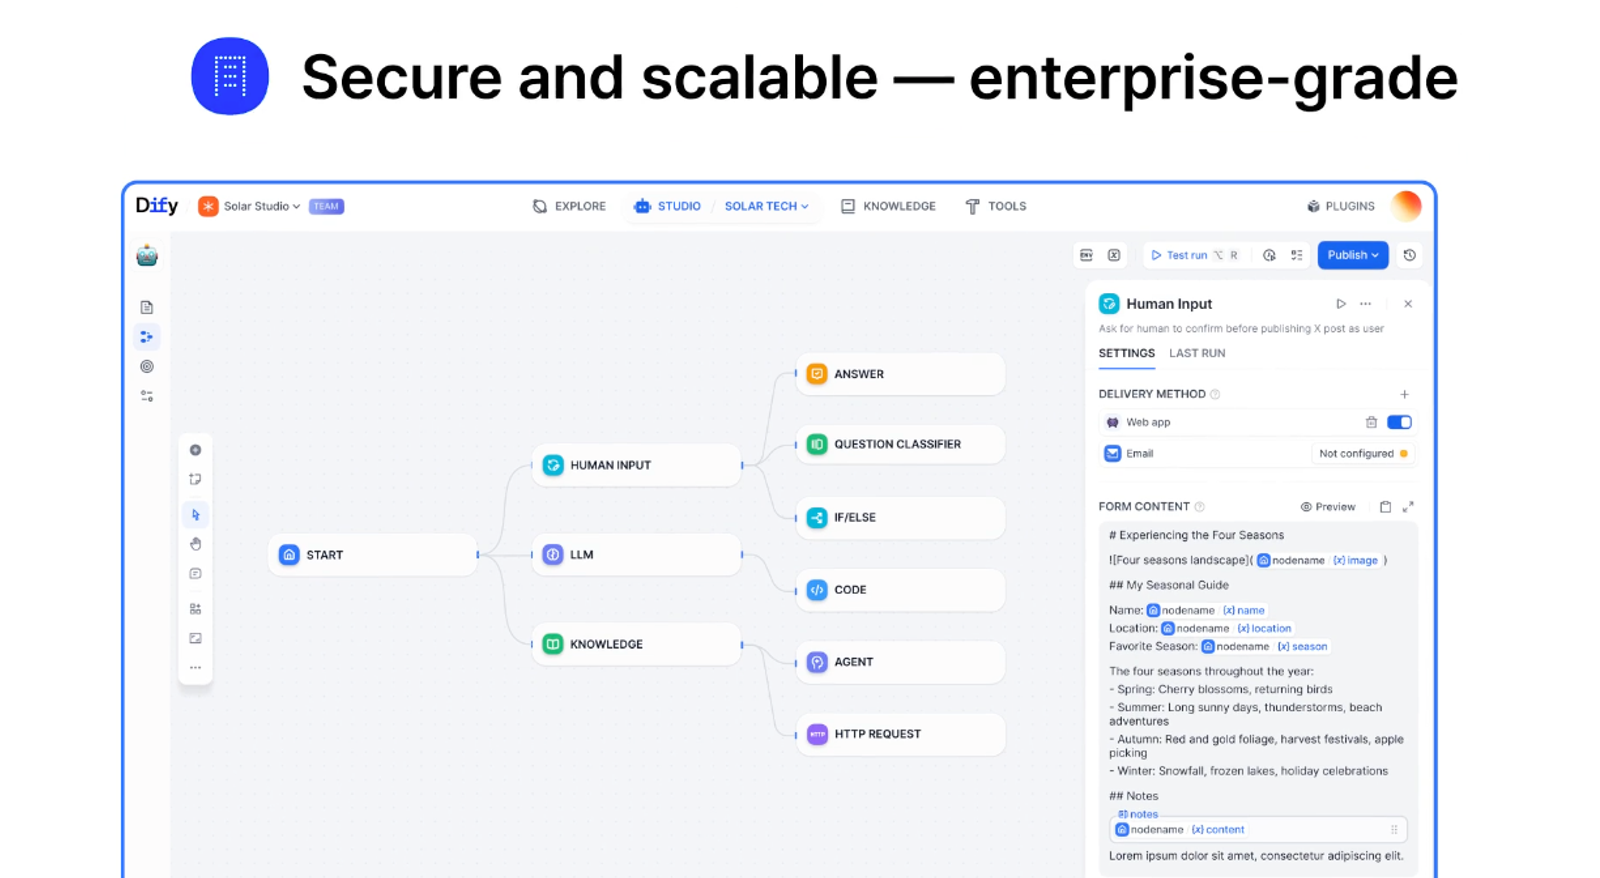Click the Test run button
This screenshot has width=1600, height=878.
pos(1194,255)
